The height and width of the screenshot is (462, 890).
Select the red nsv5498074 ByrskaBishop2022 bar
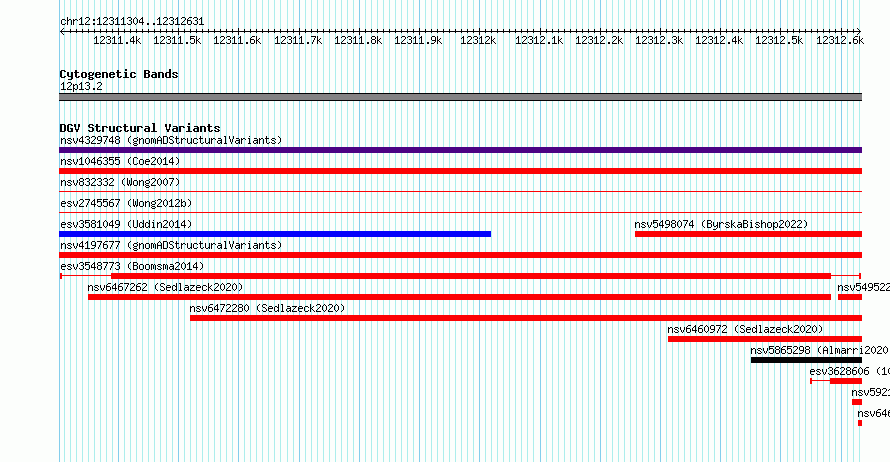click(x=748, y=234)
